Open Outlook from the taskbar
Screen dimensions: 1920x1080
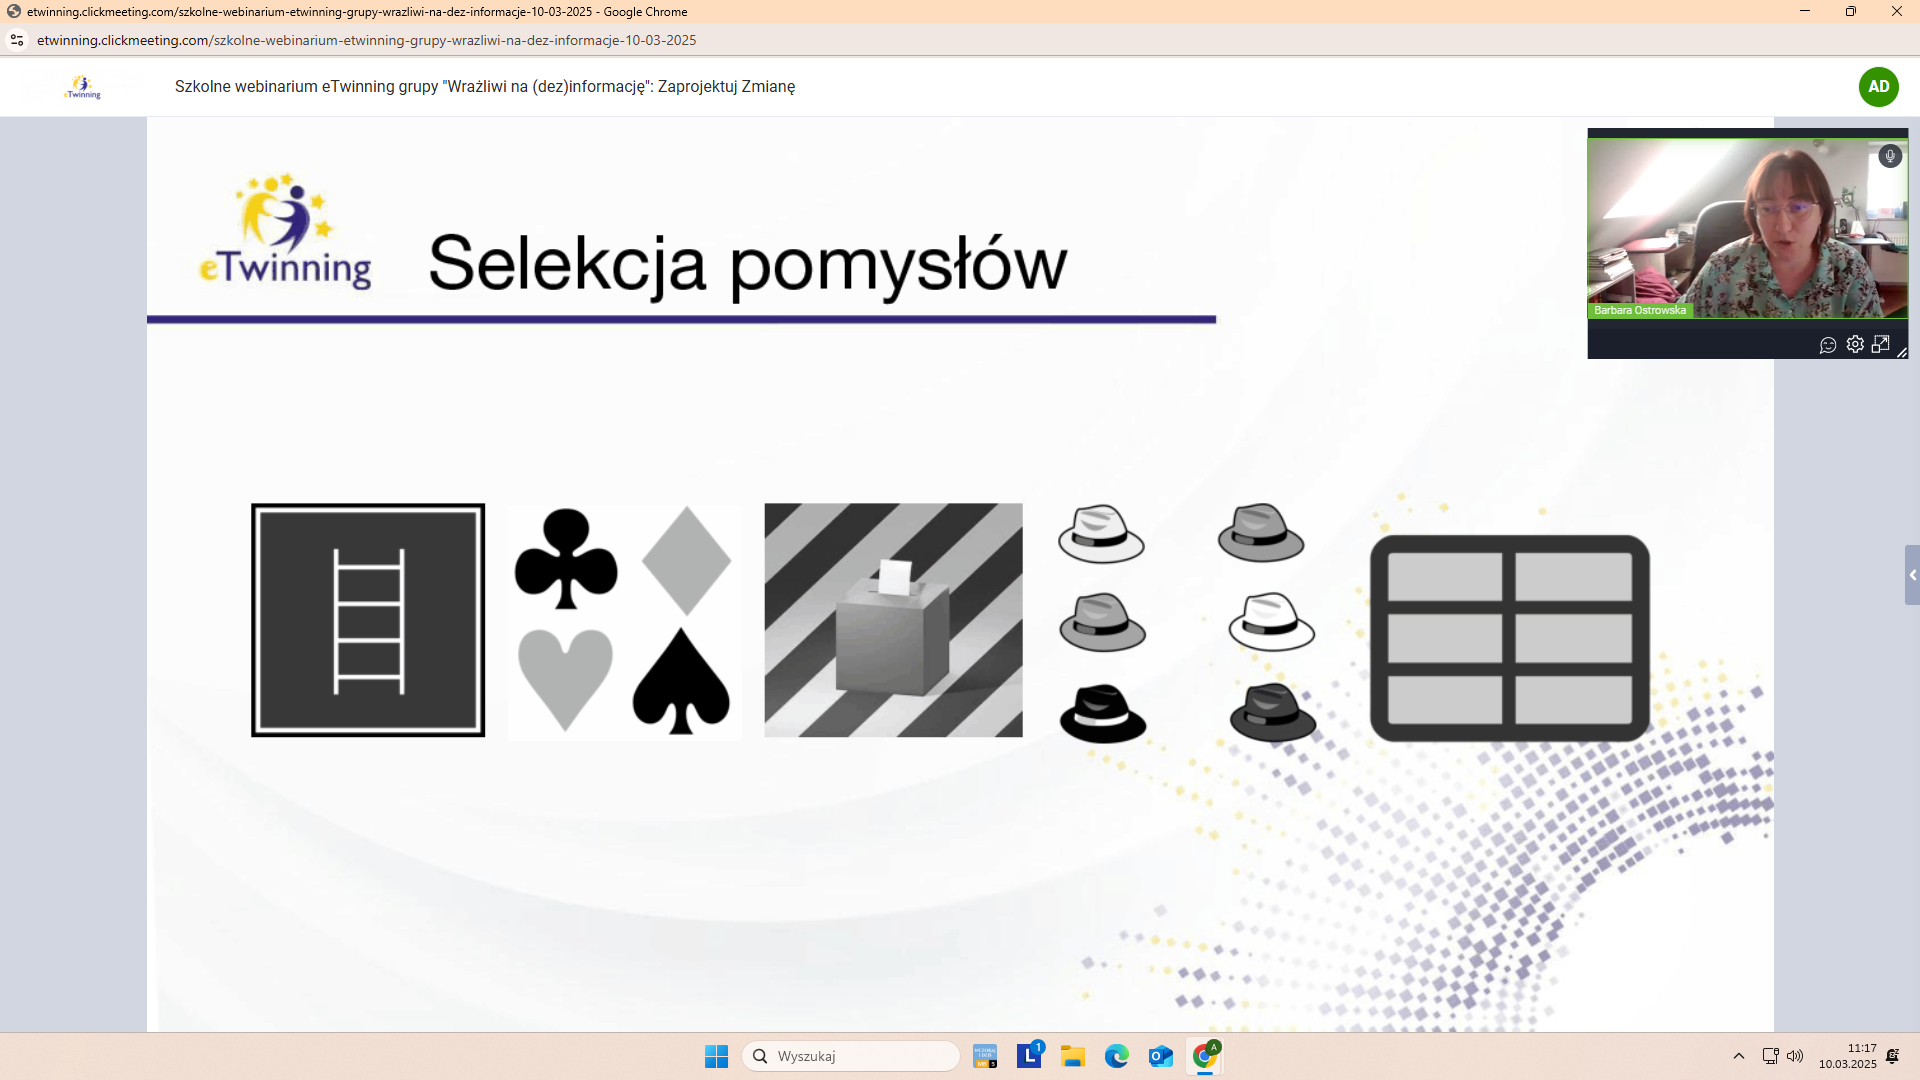pos(1160,1056)
